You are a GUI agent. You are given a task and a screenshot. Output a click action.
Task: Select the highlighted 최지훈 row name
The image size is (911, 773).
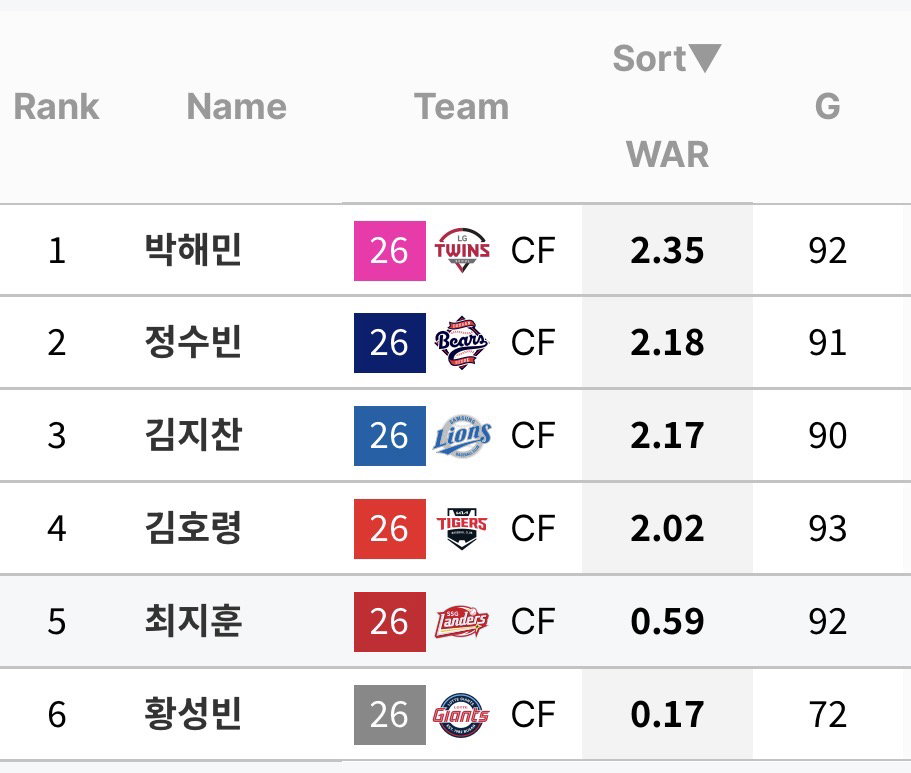point(193,621)
